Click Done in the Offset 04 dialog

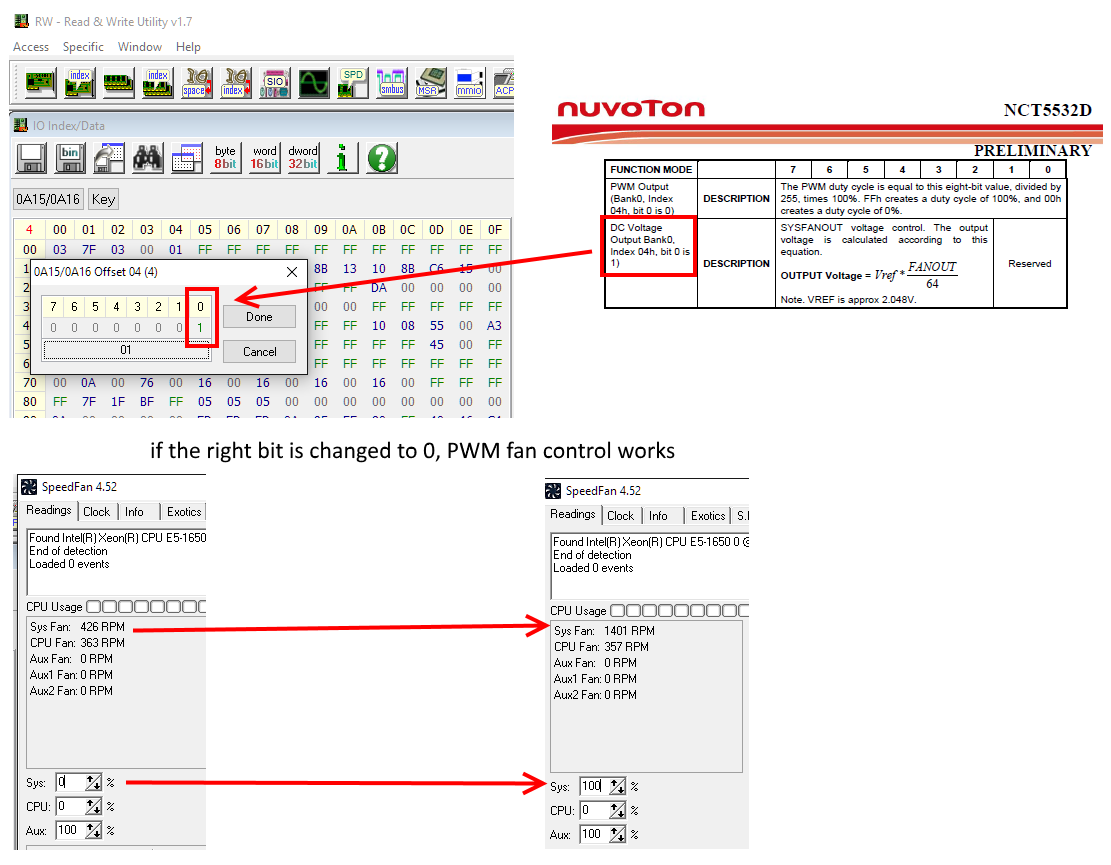[259, 317]
